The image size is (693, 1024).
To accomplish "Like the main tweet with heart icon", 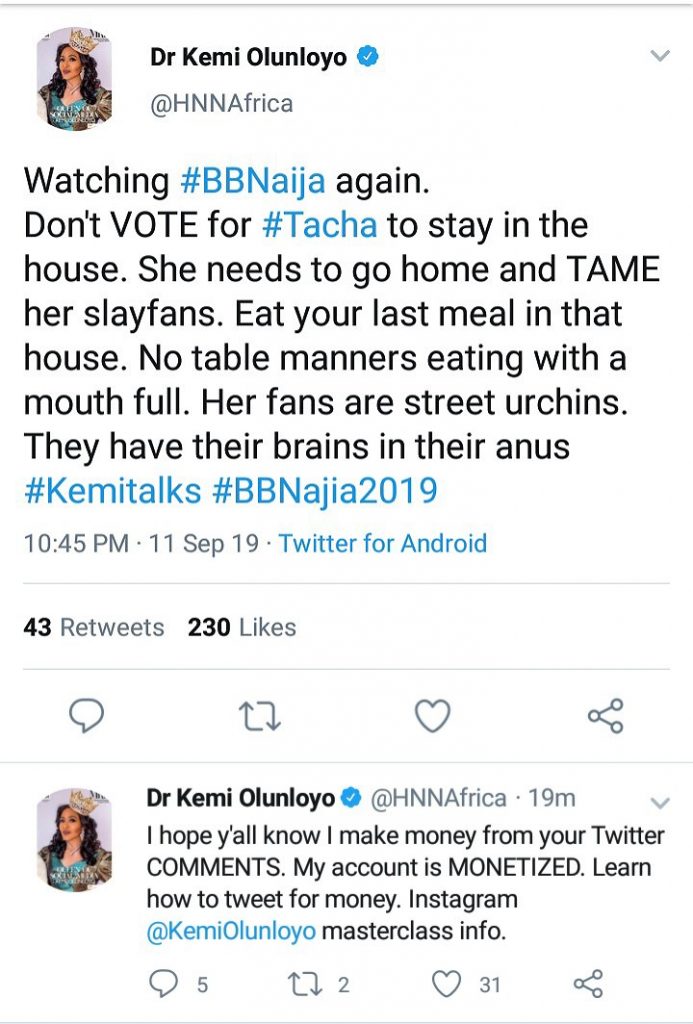I will [x=433, y=716].
